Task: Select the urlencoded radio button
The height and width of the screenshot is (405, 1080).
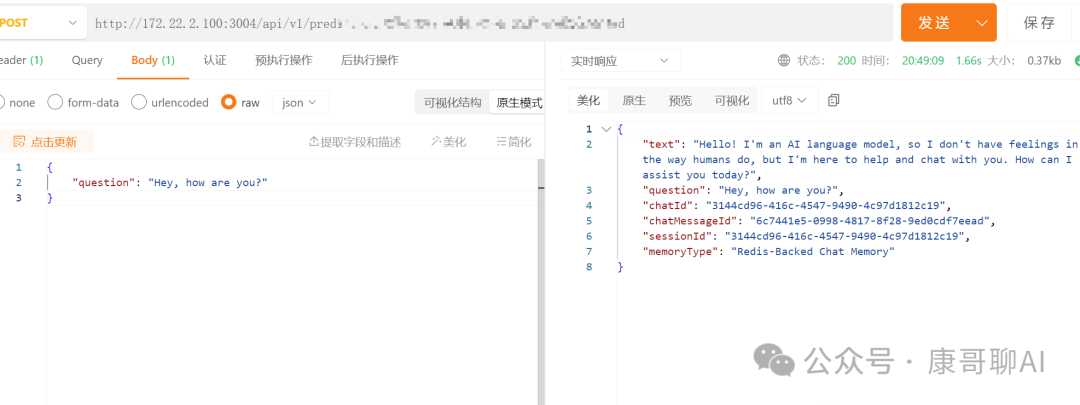Action: pos(139,102)
